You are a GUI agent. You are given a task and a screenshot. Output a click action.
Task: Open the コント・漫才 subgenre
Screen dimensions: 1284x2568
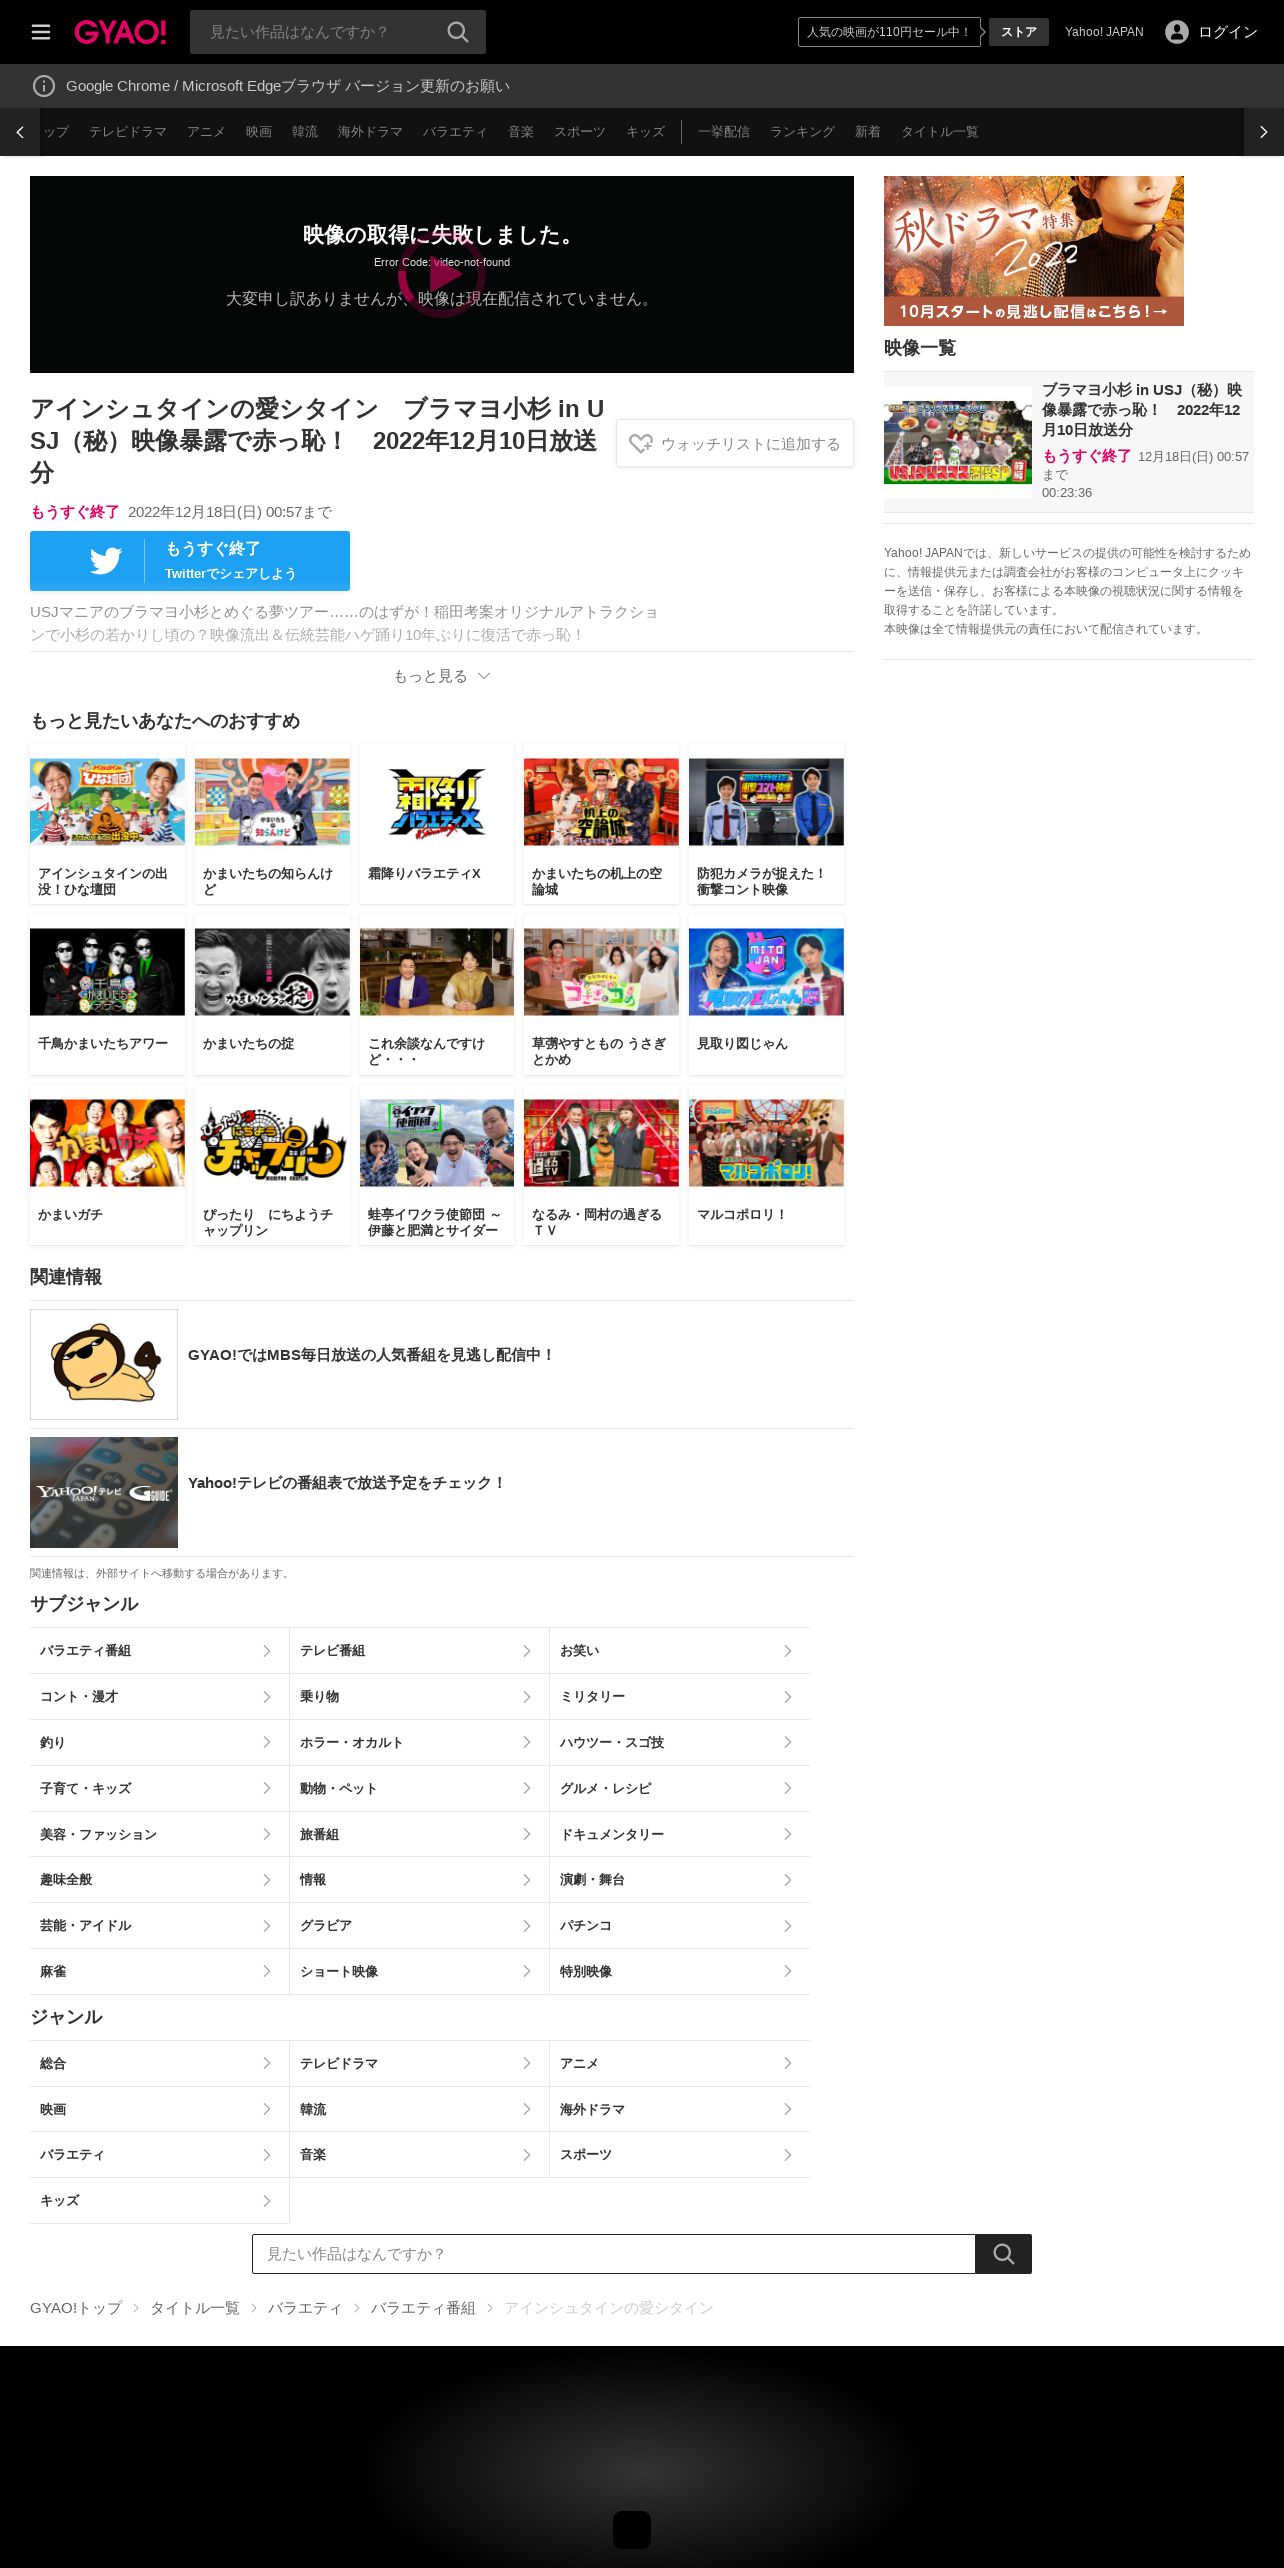pyautogui.click(x=159, y=1697)
